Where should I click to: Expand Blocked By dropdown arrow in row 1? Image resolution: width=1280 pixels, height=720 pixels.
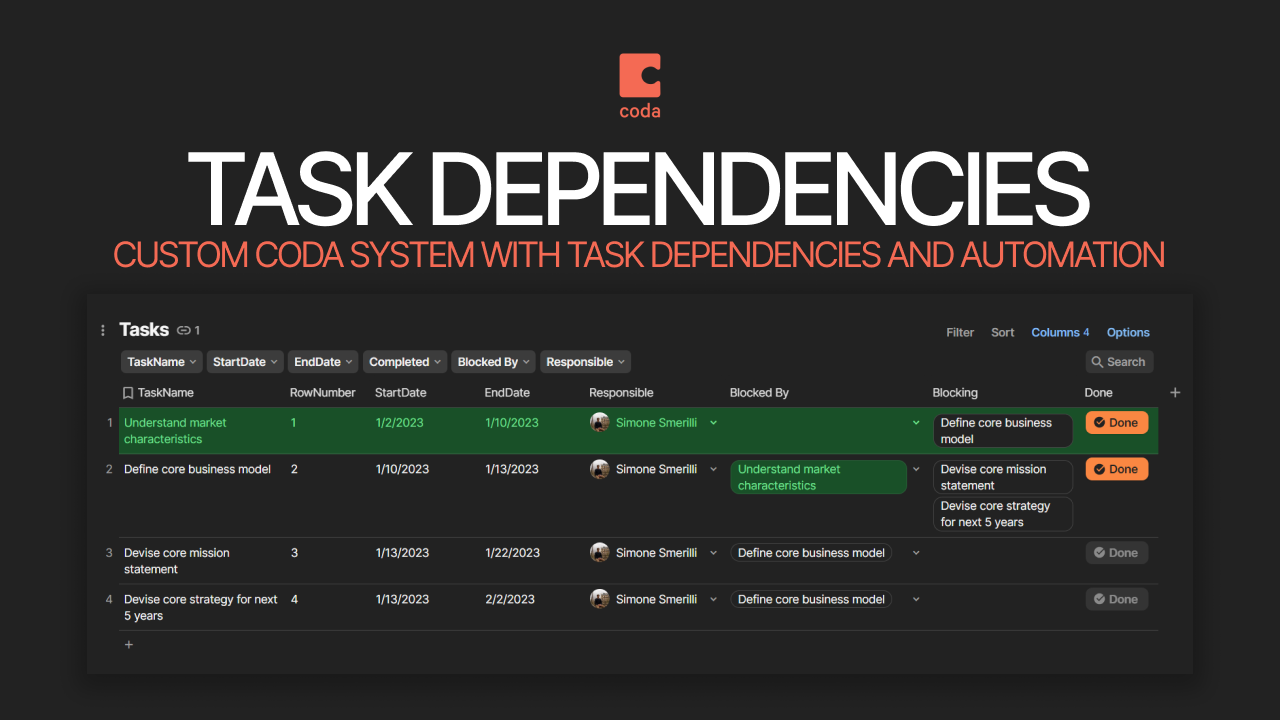point(916,423)
